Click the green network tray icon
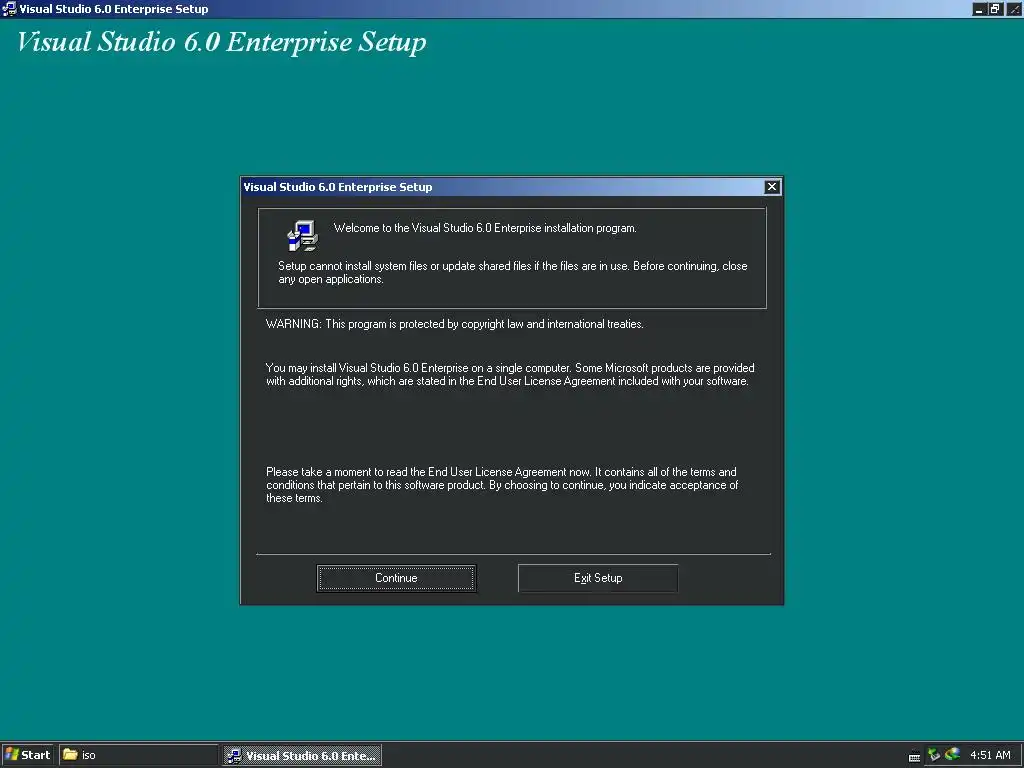 [x=934, y=755]
